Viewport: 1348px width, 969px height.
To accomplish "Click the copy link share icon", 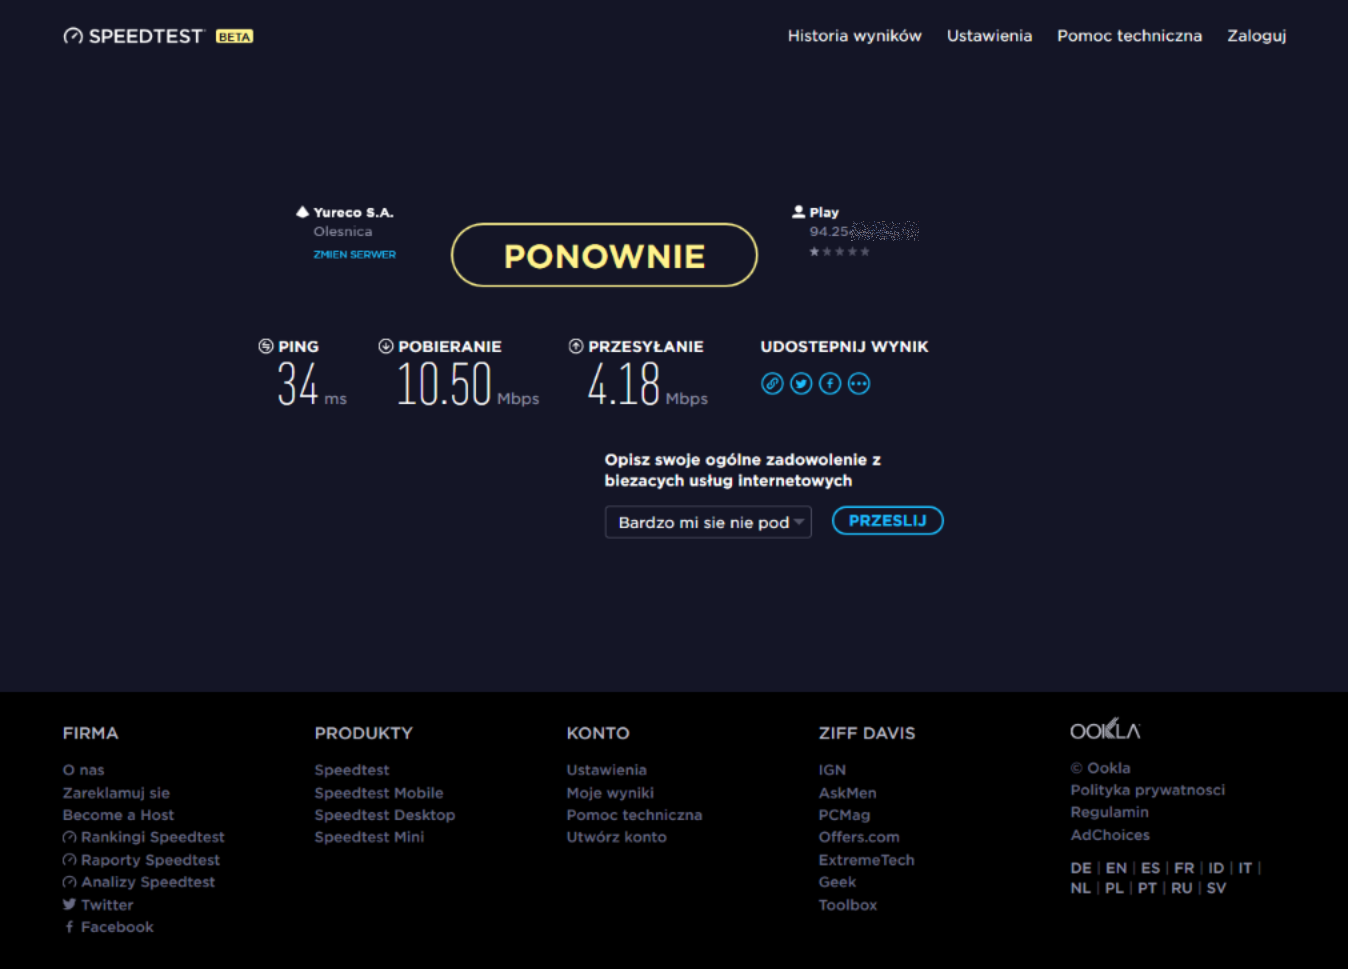I will coord(772,384).
